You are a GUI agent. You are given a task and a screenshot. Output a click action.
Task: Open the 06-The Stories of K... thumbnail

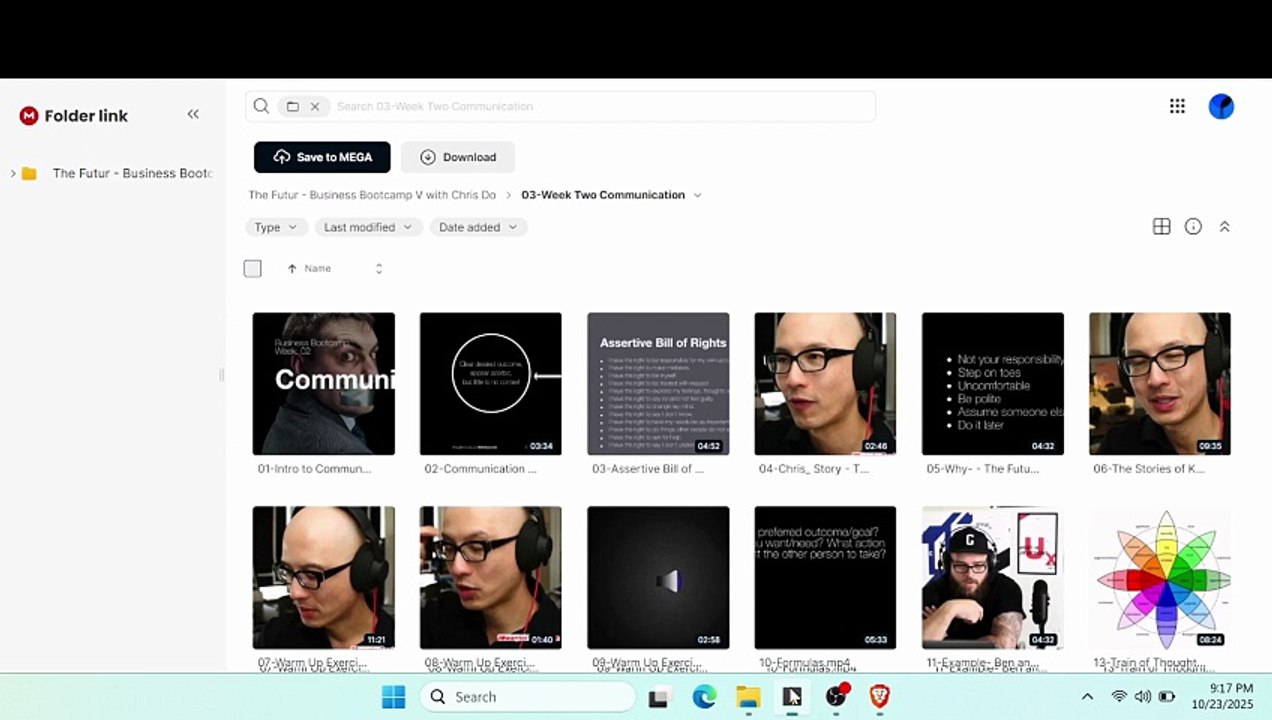(1160, 384)
